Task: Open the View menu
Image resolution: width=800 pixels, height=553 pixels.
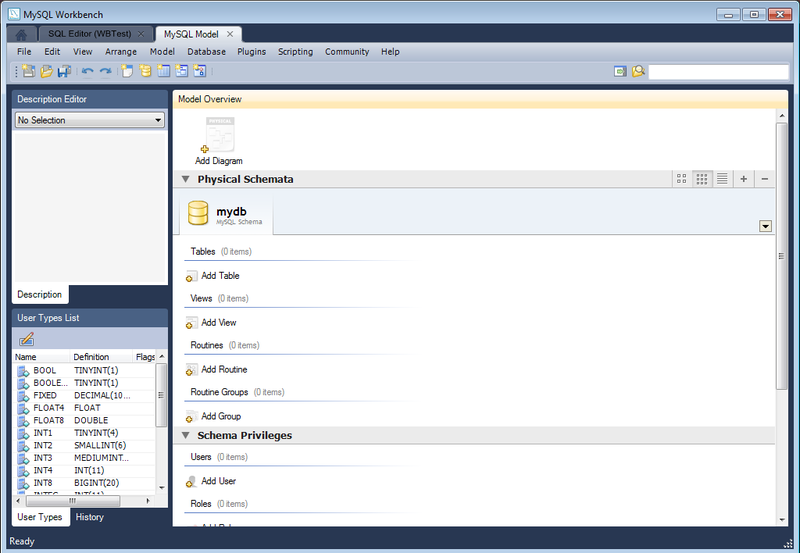Action: coord(83,52)
